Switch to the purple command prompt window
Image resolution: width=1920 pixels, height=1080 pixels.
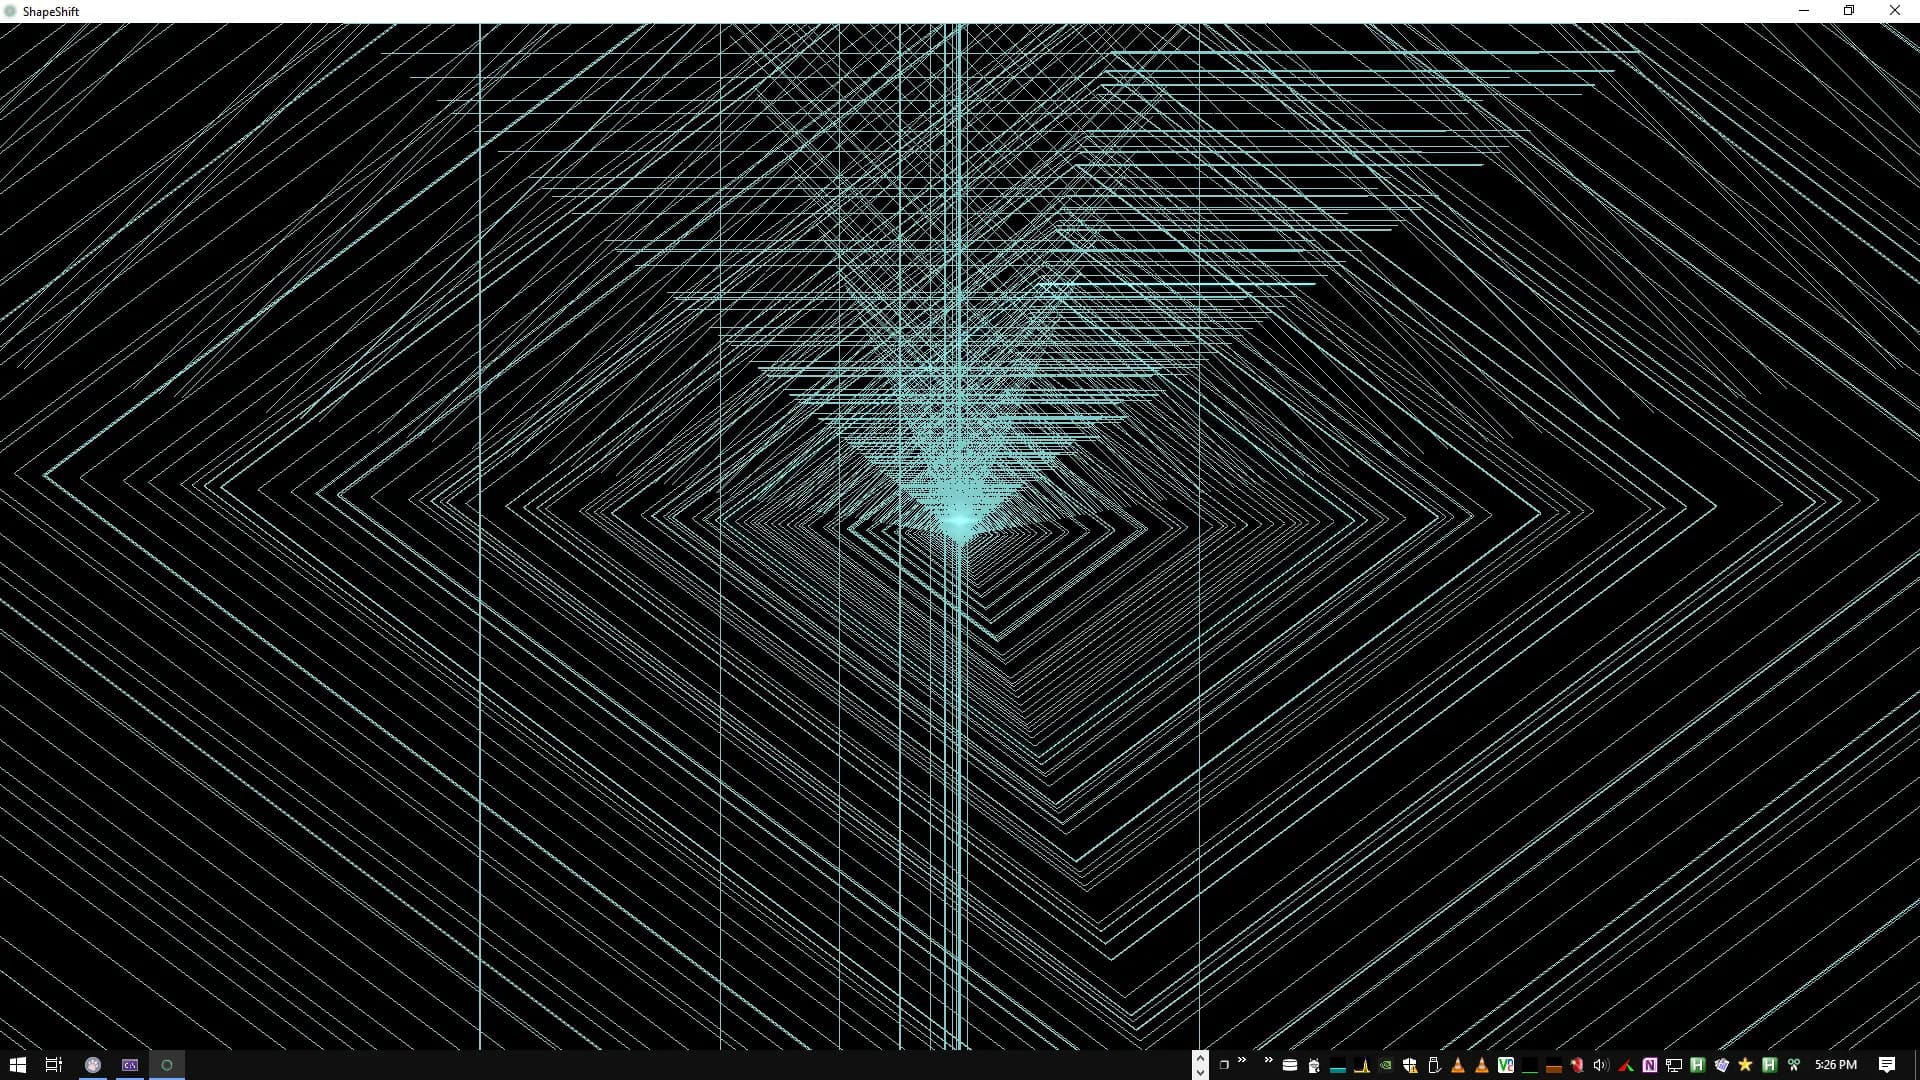(x=130, y=1065)
